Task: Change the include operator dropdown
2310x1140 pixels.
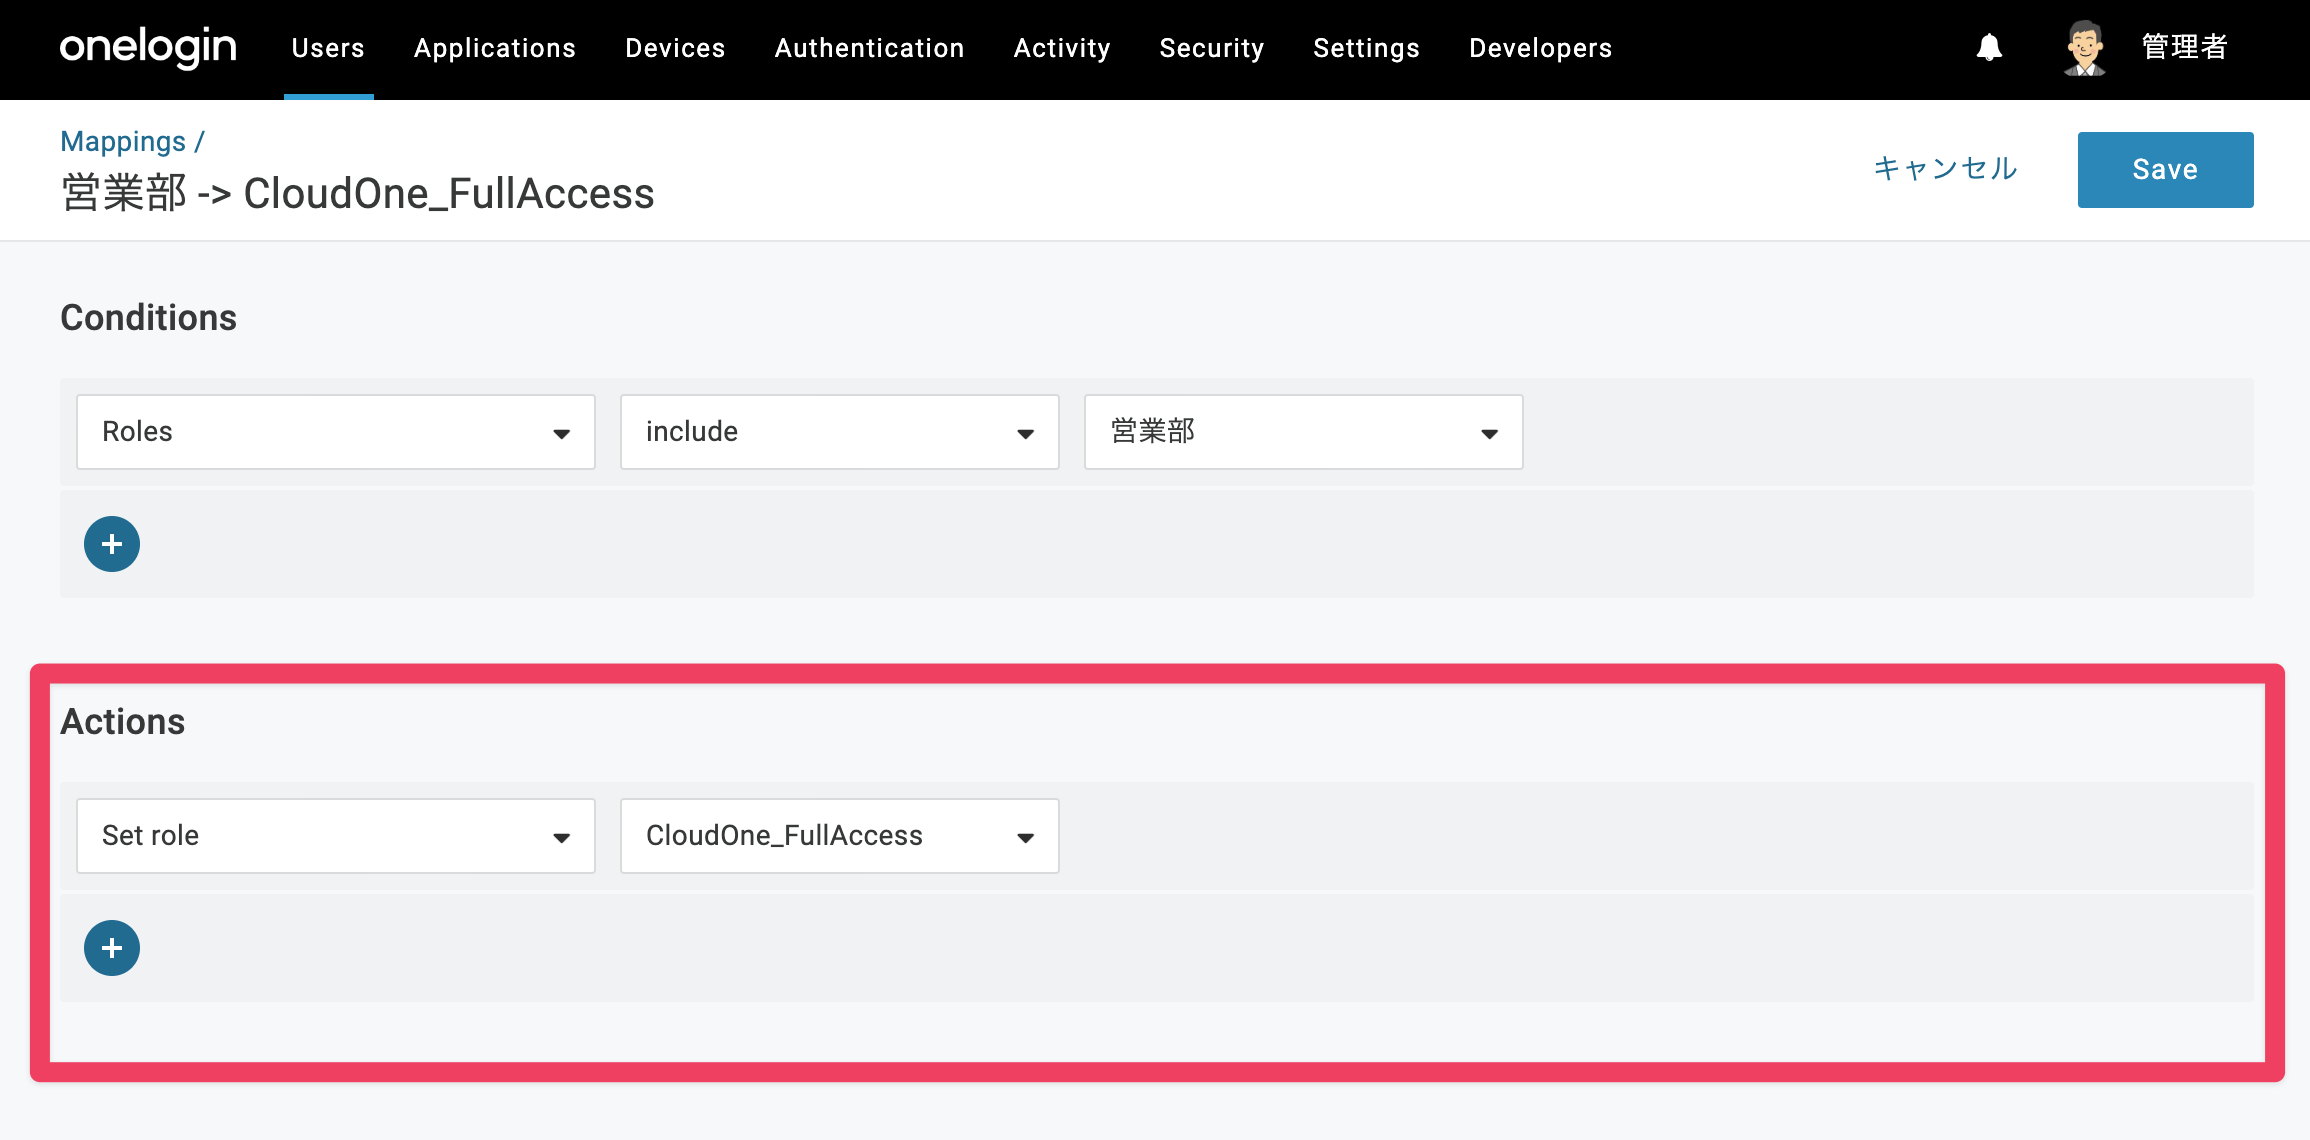Action: pos(840,432)
